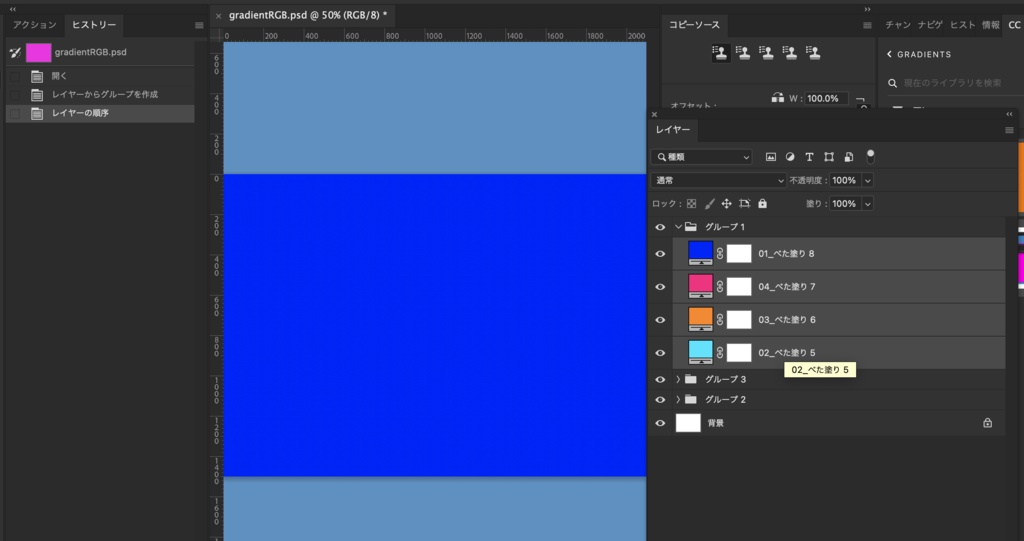
Task: Hide layer 03_べた塗り 6 visibility eye
Action: point(660,320)
